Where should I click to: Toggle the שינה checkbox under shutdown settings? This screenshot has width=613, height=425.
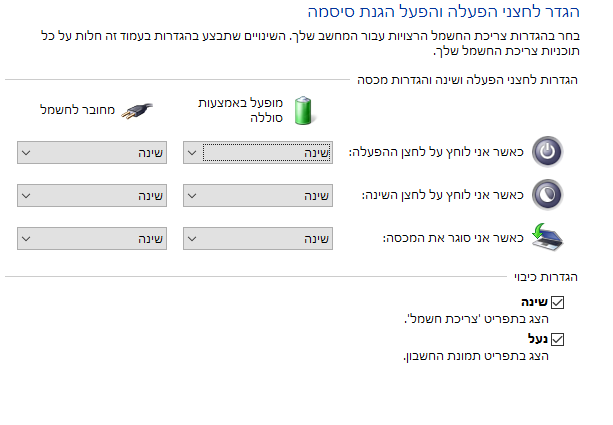(557, 302)
